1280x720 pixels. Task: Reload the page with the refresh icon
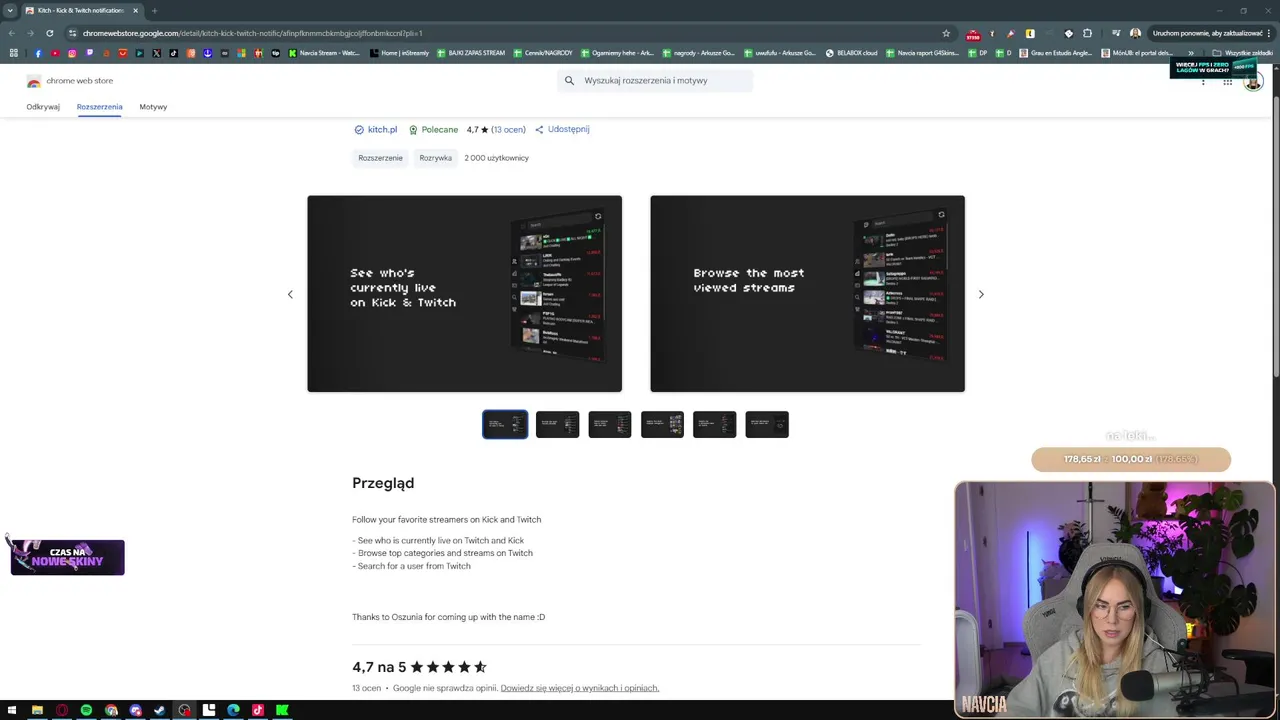coord(49,33)
